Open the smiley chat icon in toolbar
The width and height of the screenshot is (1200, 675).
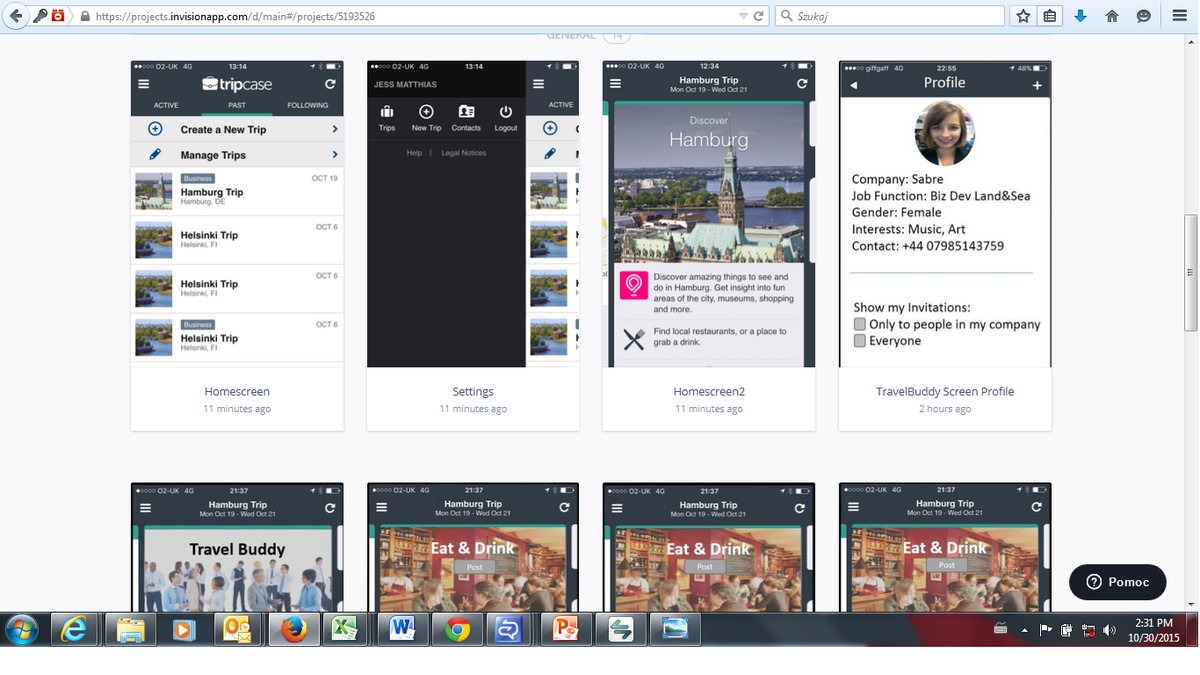tap(1144, 16)
